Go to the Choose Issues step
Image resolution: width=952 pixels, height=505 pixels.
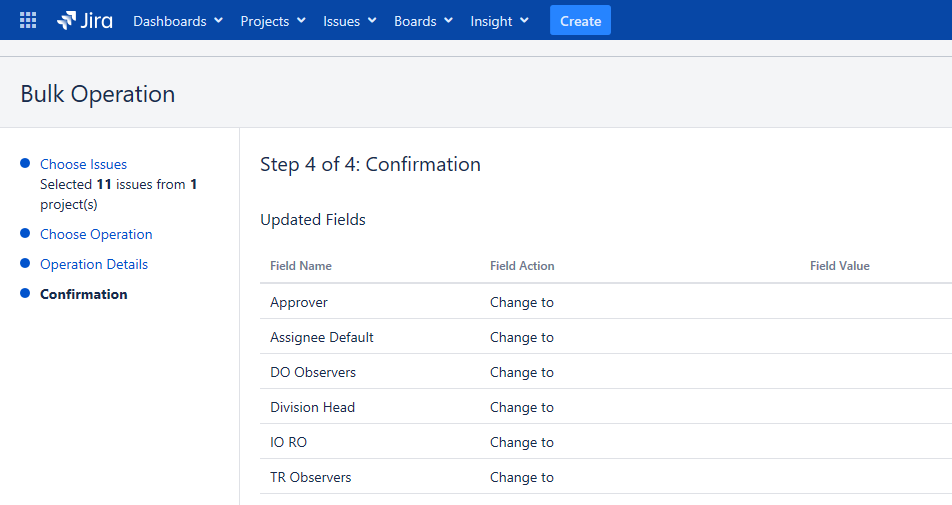click(83, 164)
